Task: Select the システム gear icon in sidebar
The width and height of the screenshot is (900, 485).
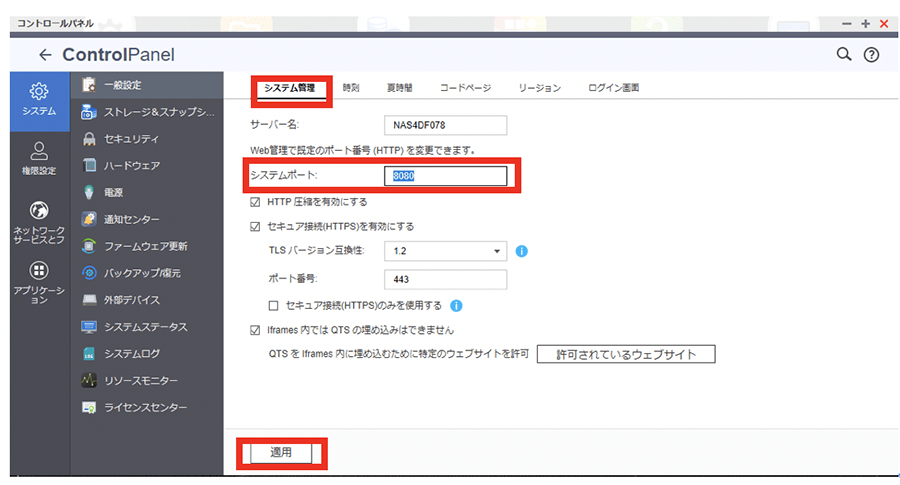Action: coord(39,91)
